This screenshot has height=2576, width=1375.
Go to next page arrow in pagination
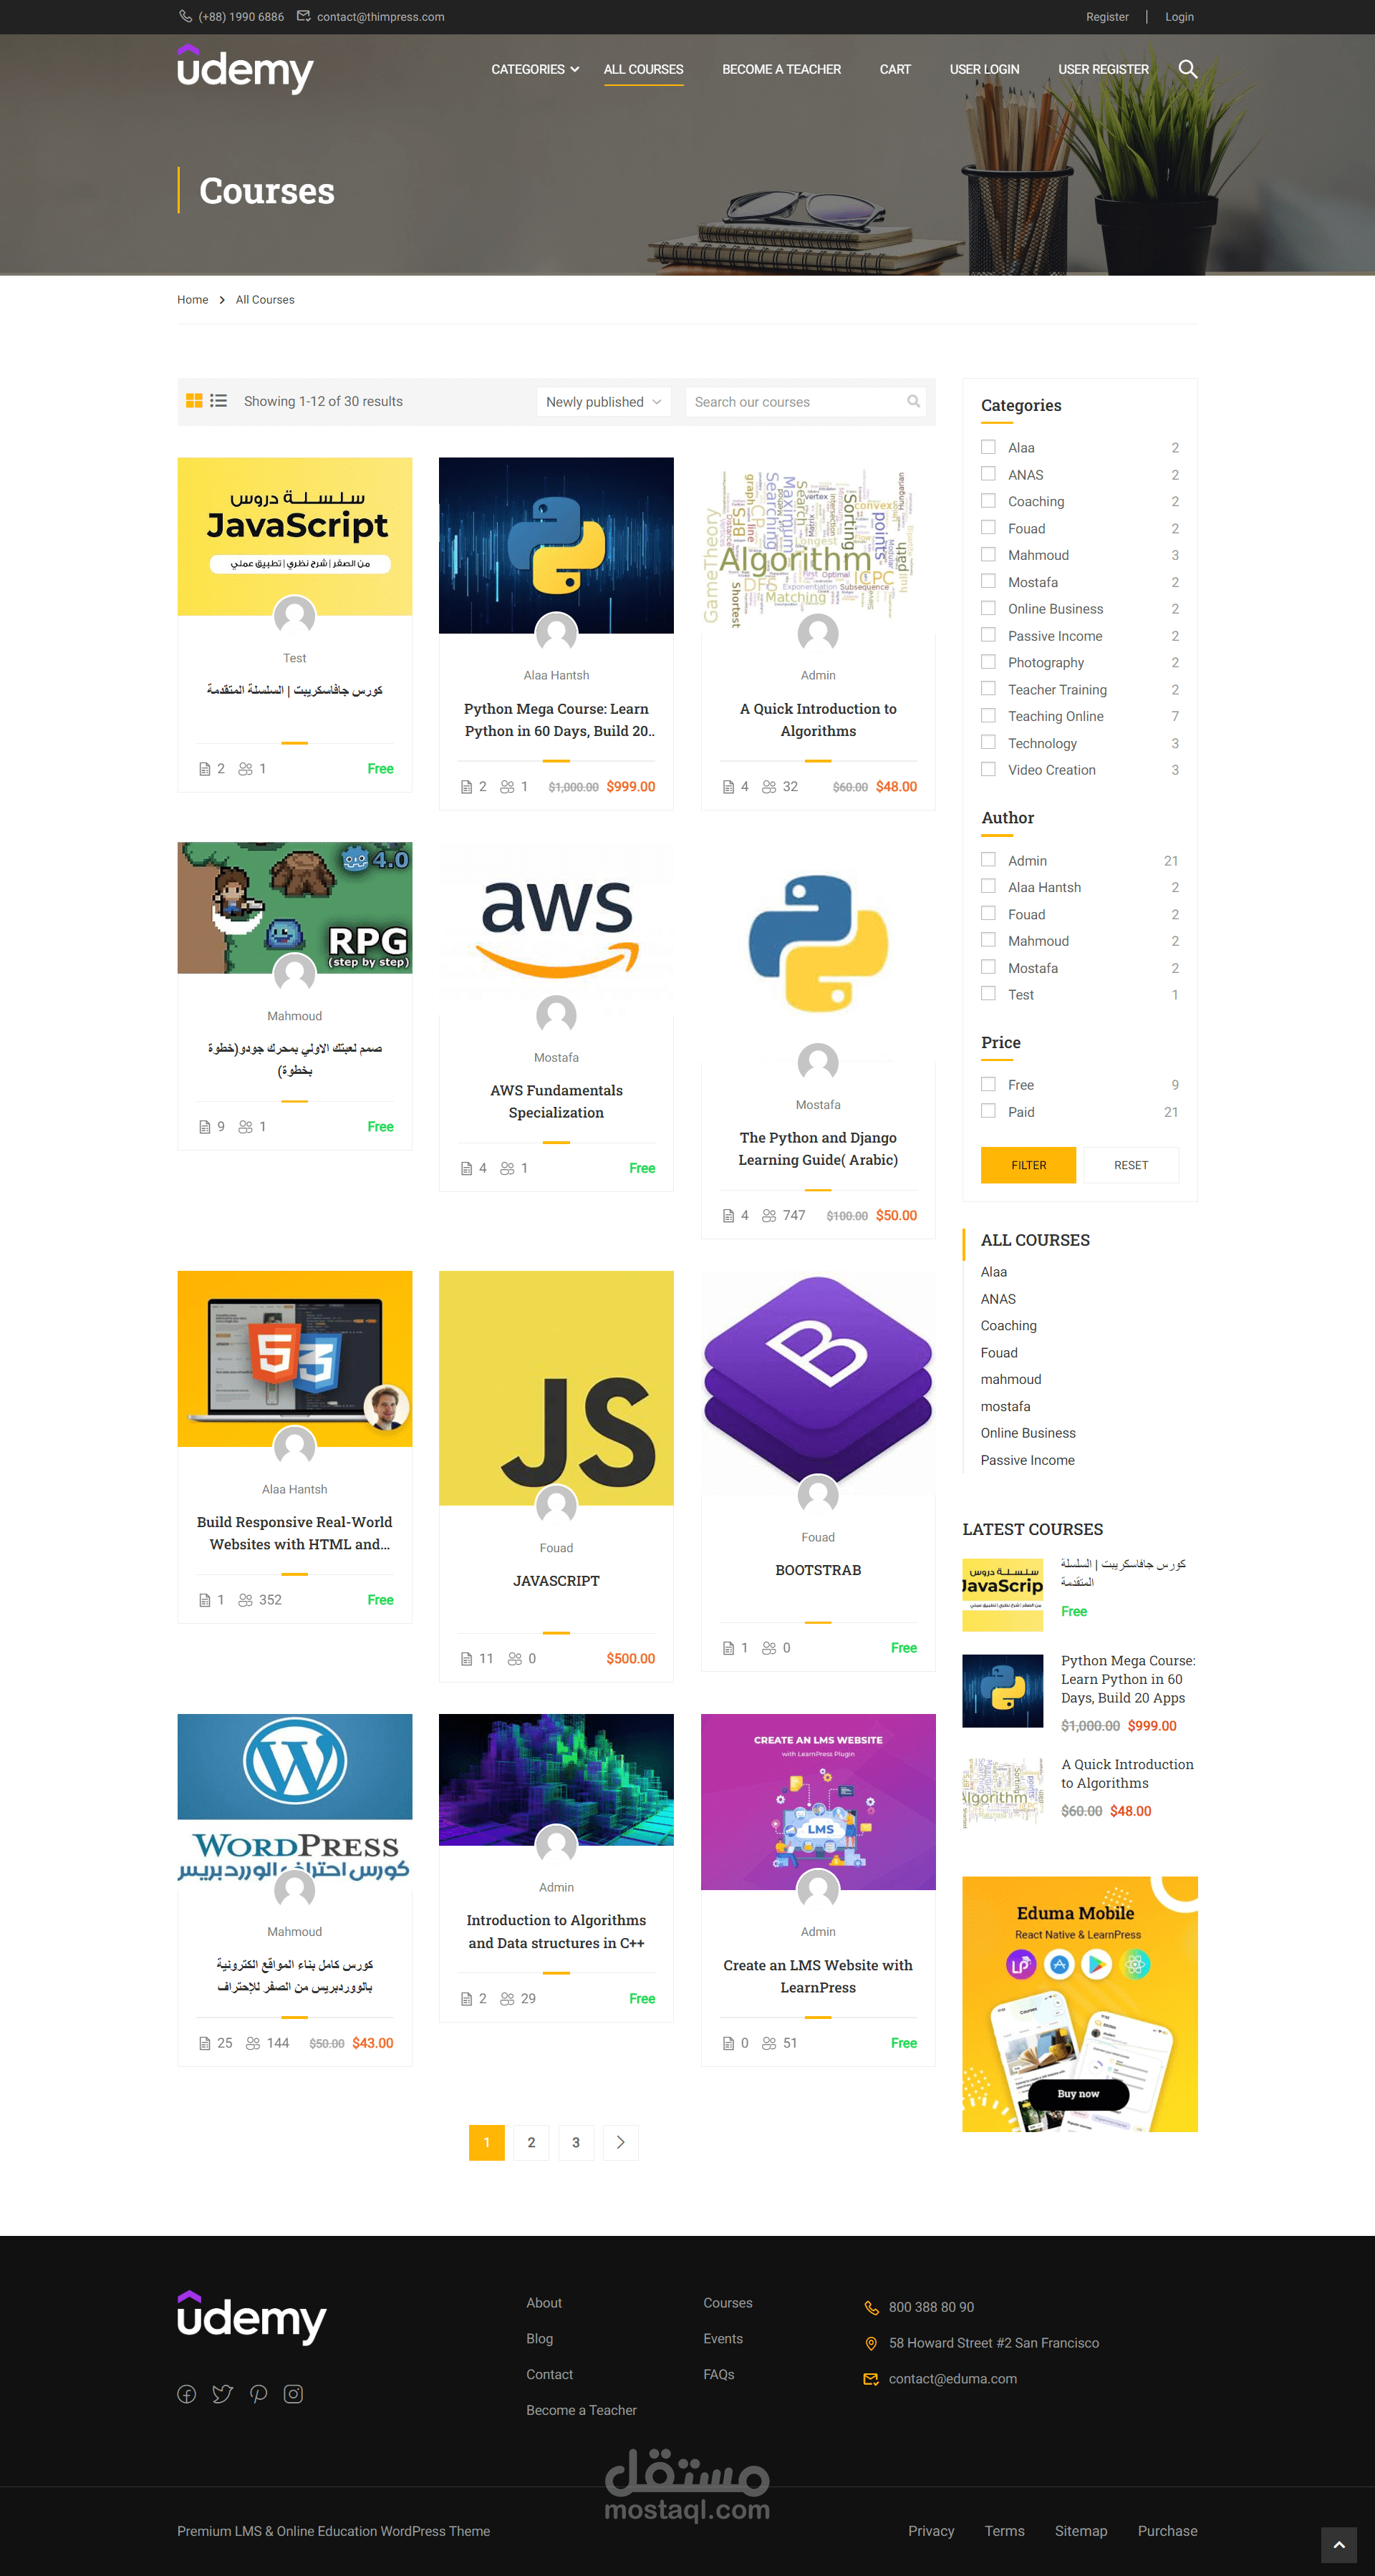click(620, 2142)
